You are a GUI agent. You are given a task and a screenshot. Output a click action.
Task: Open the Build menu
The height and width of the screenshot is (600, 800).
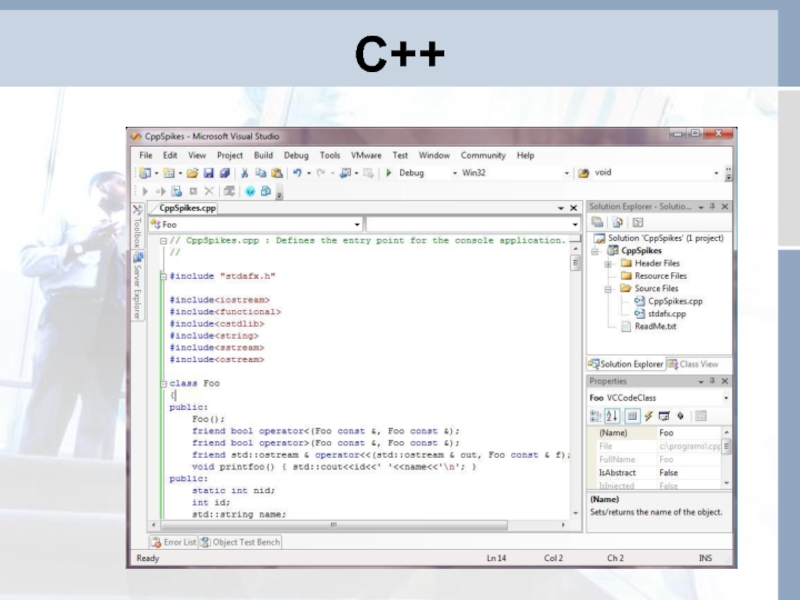tap(263, 155)
